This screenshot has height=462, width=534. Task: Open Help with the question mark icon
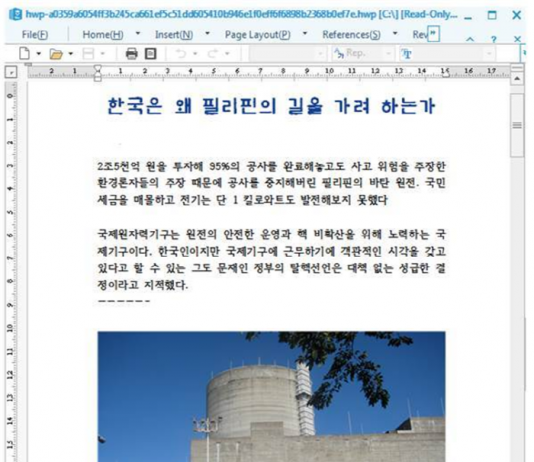point(493,39)
